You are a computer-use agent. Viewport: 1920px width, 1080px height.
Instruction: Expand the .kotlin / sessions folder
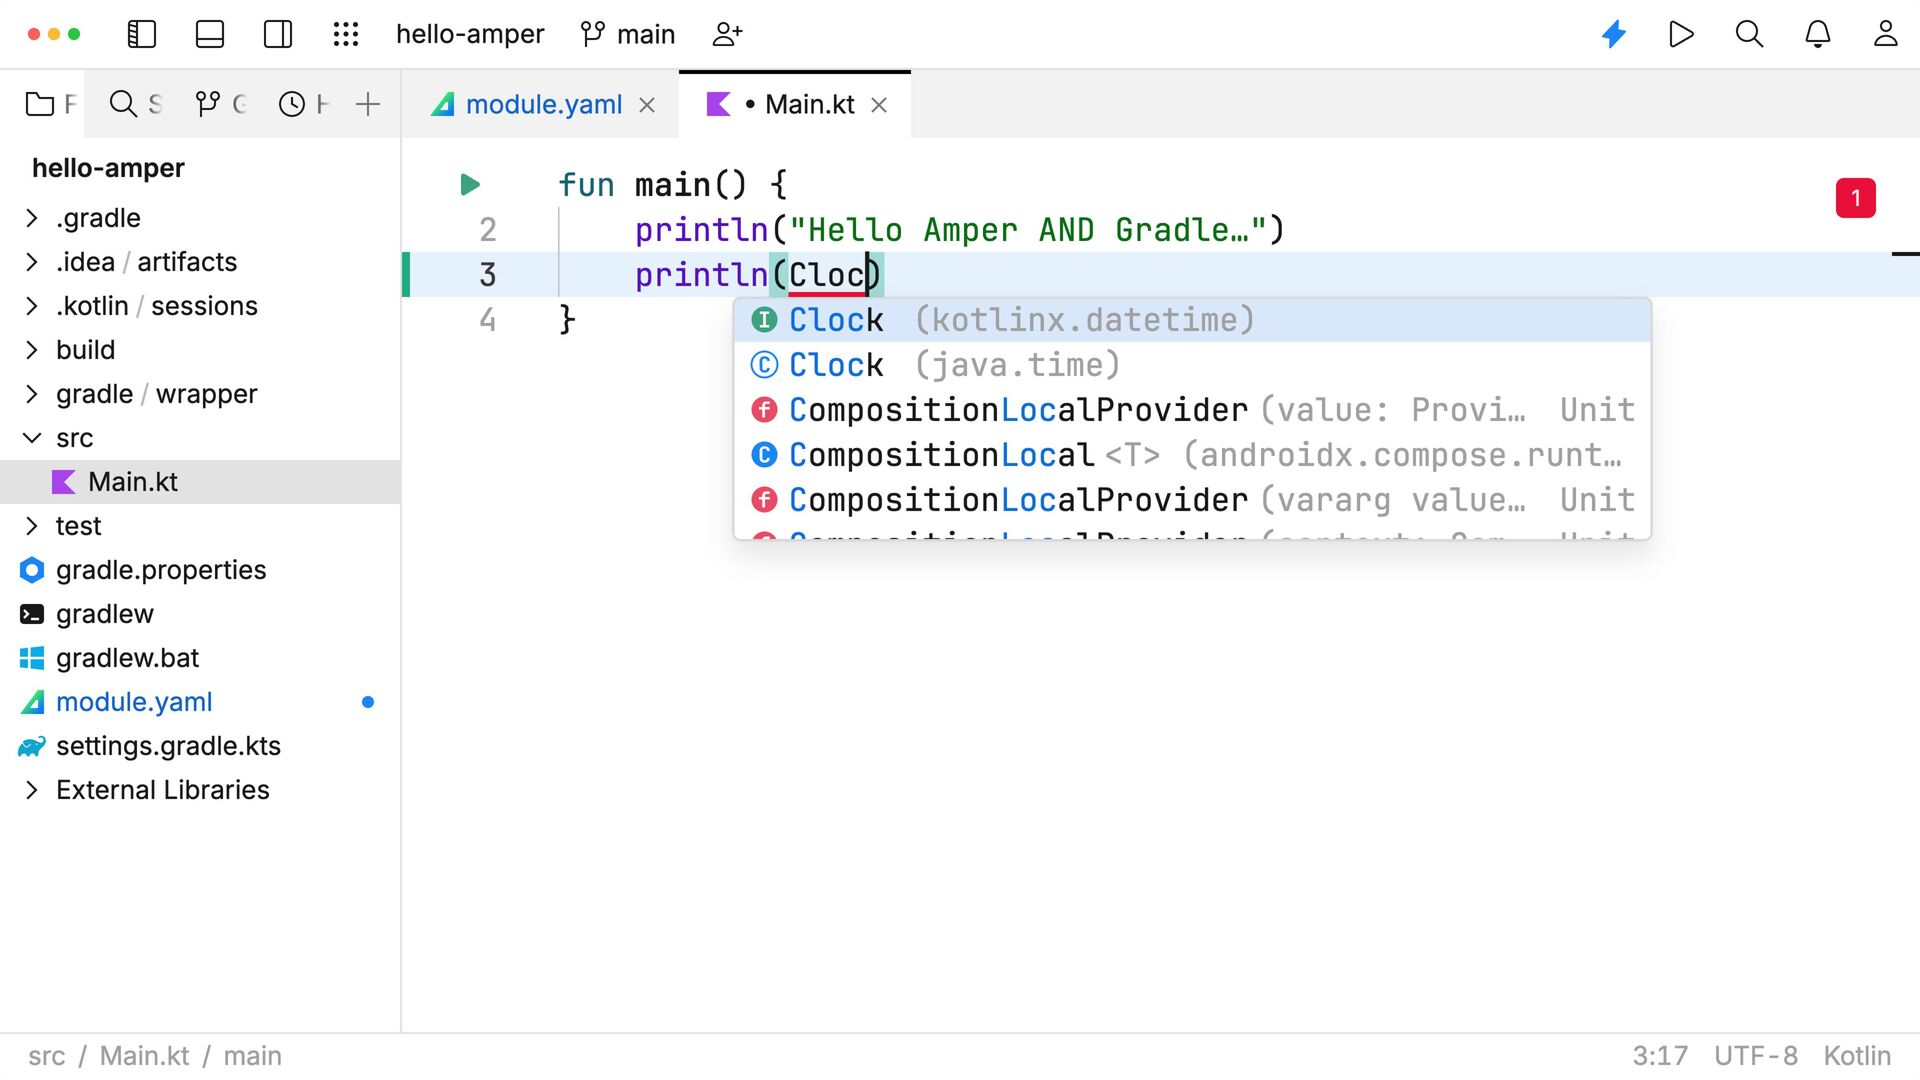[31, 306]
